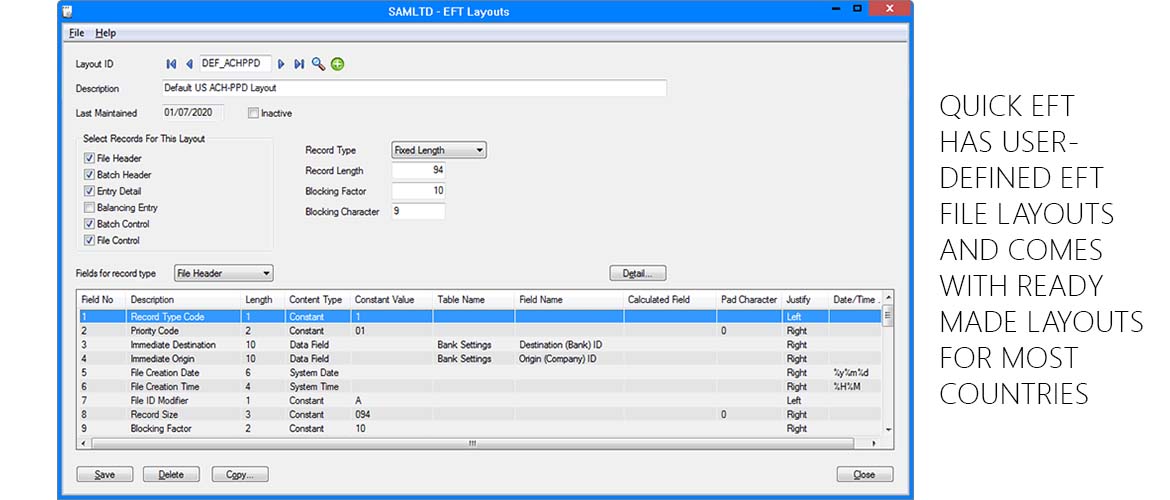
Task: Select the File Creation Time row
Action: pyautogui.click(x=480, y=387)
